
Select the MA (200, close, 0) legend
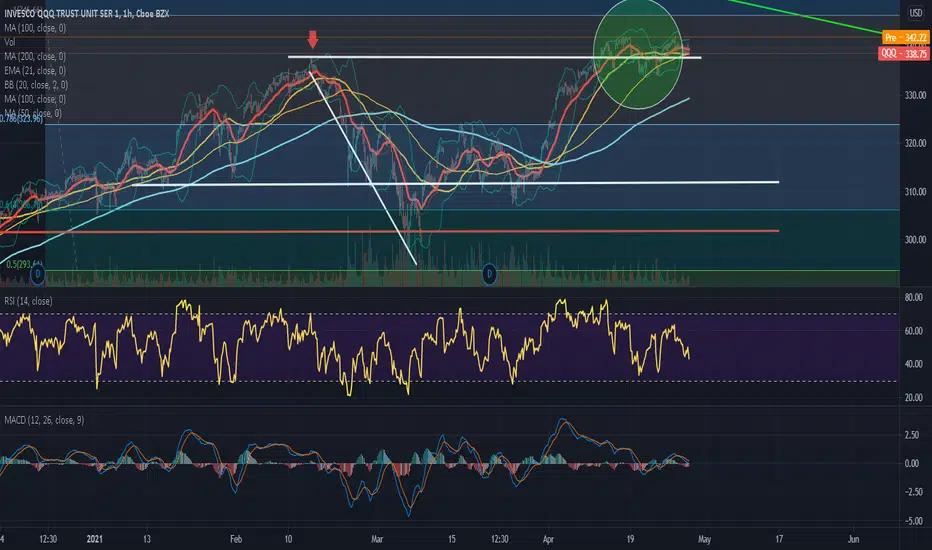pyautogui.click(x=35, y=56)
